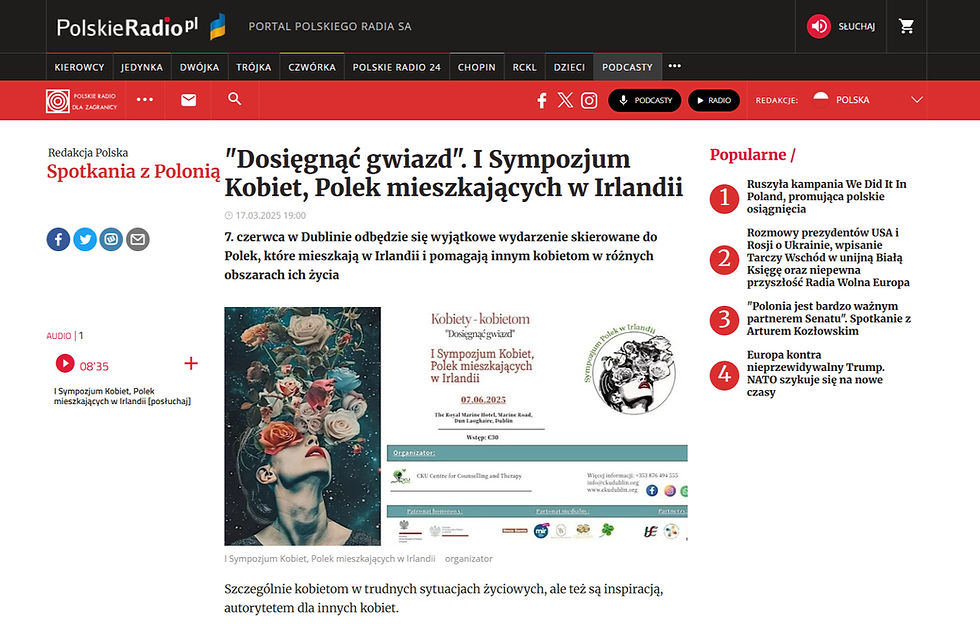Screen dimensions: 980x624
Task: Open Polskie Radio Facebook page icon
Action: (x=542, y=100)
